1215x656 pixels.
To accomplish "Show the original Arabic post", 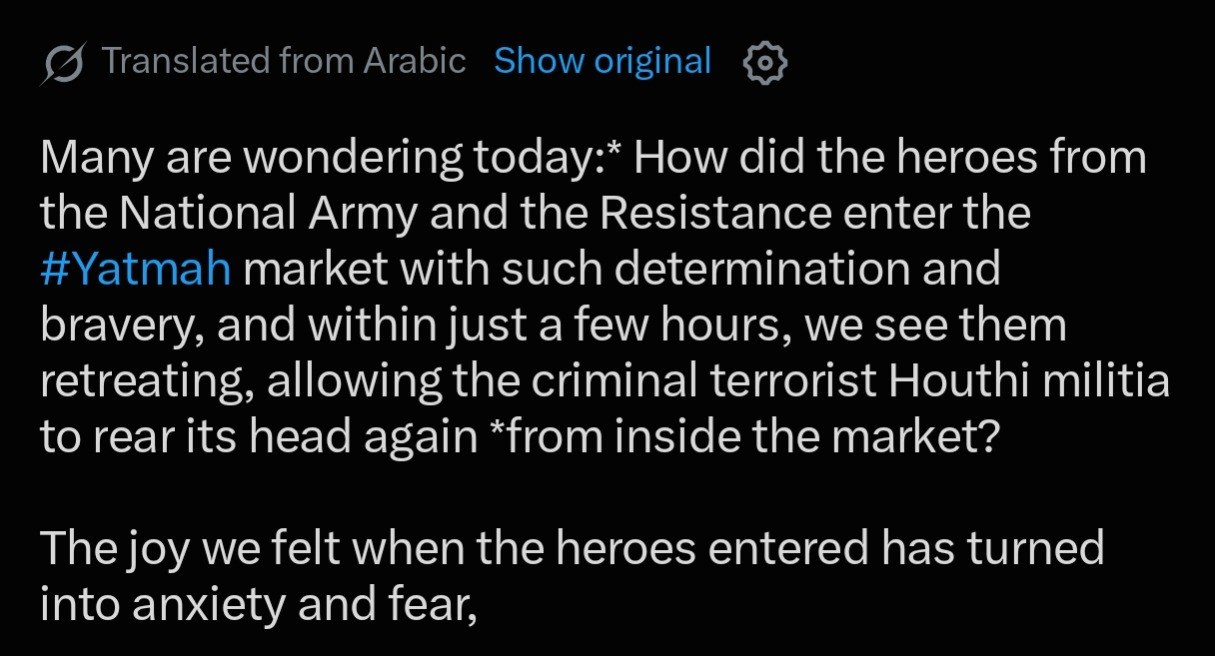I will coord(603,62).
